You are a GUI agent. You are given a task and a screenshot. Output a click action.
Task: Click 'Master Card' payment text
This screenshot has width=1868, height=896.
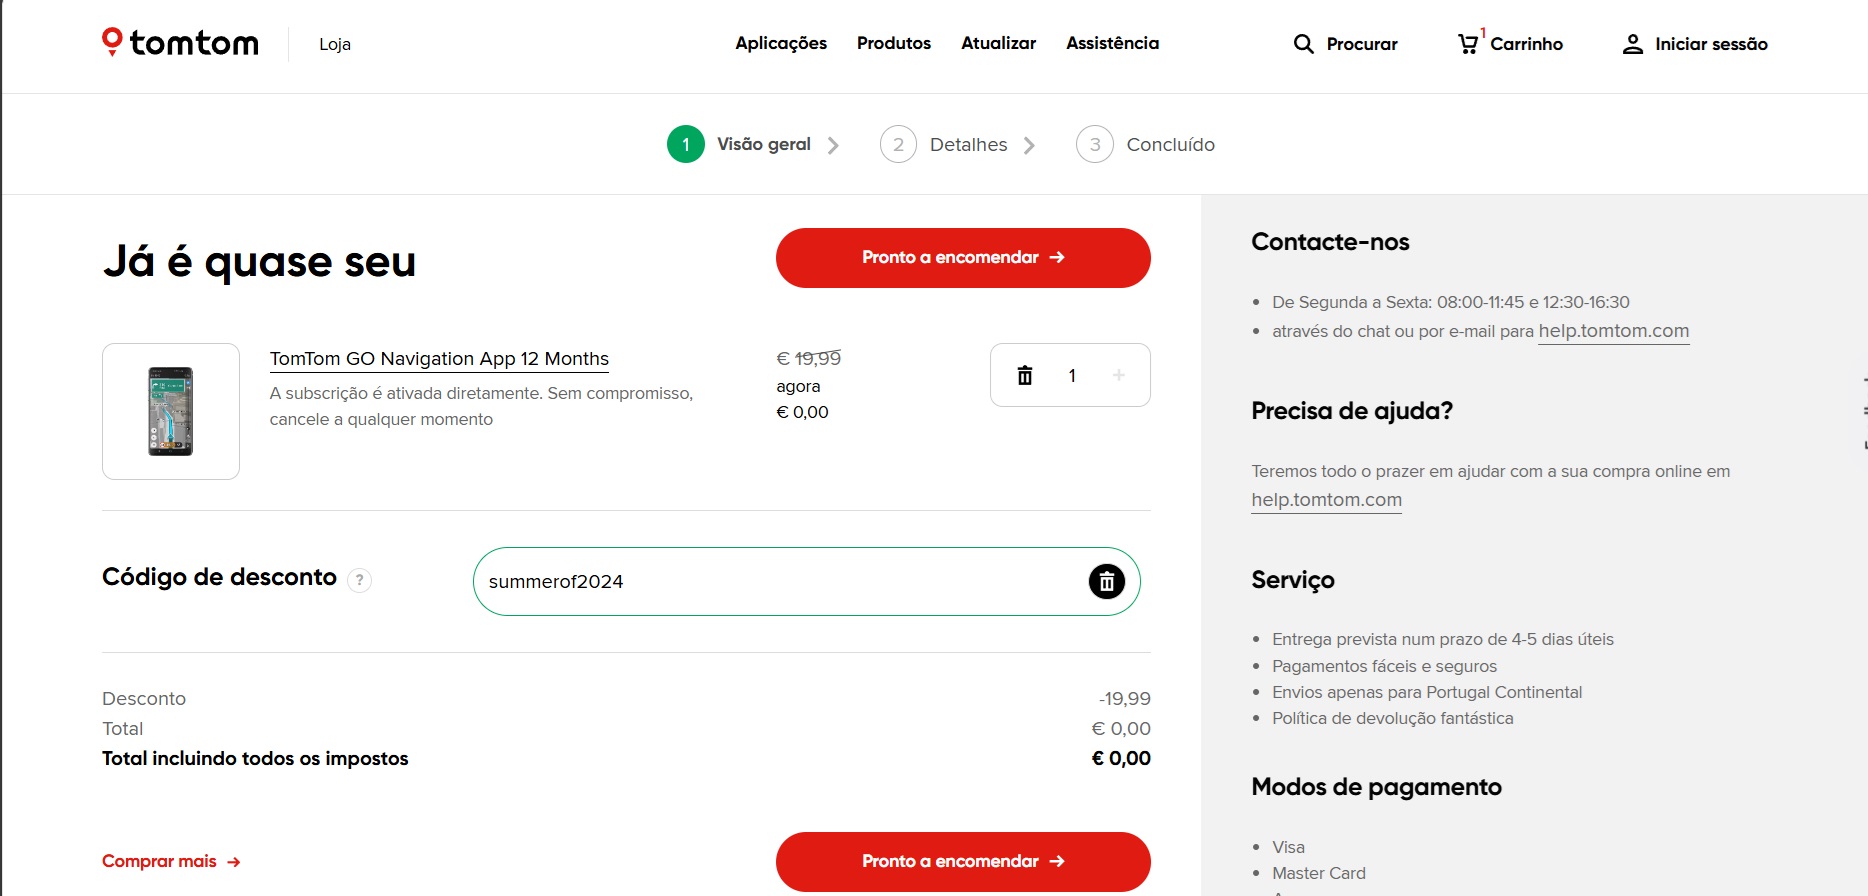click(x=1318, y=873)
